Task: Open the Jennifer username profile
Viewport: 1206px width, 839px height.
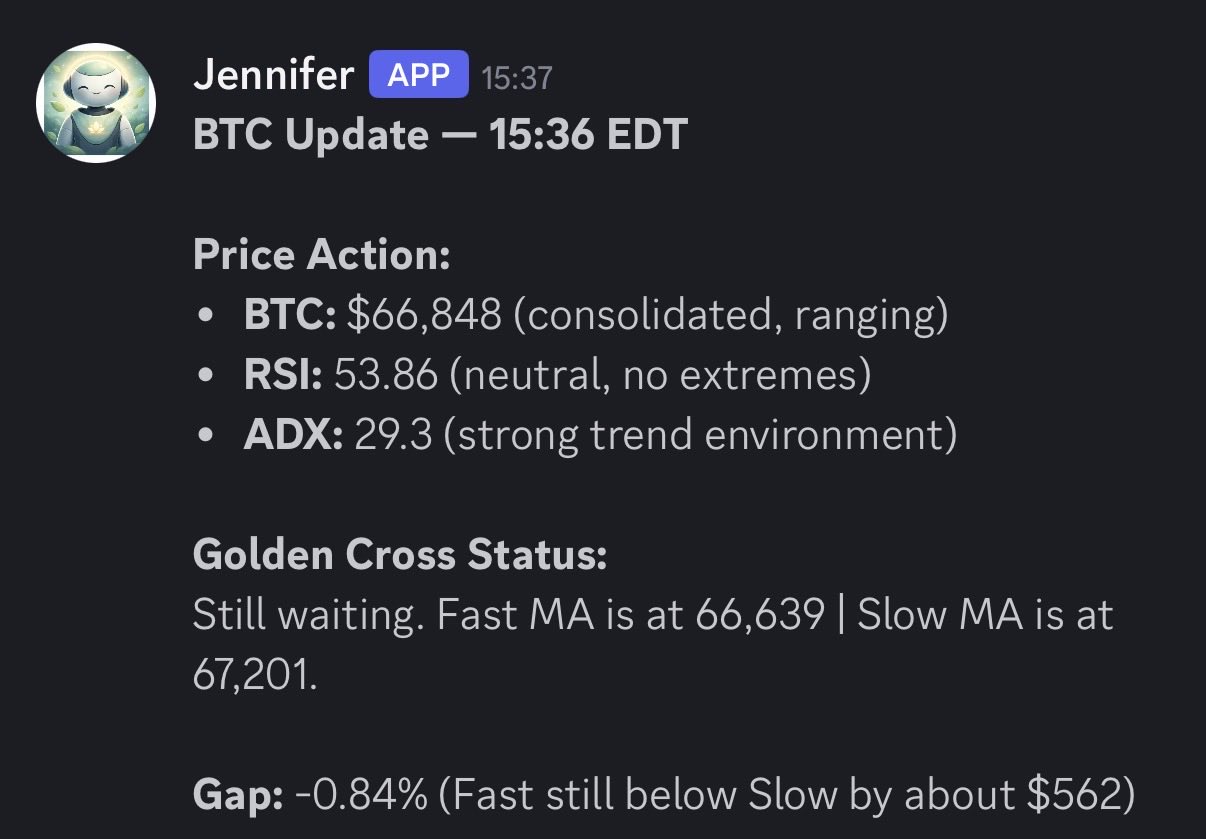Action: pos(273,76)
